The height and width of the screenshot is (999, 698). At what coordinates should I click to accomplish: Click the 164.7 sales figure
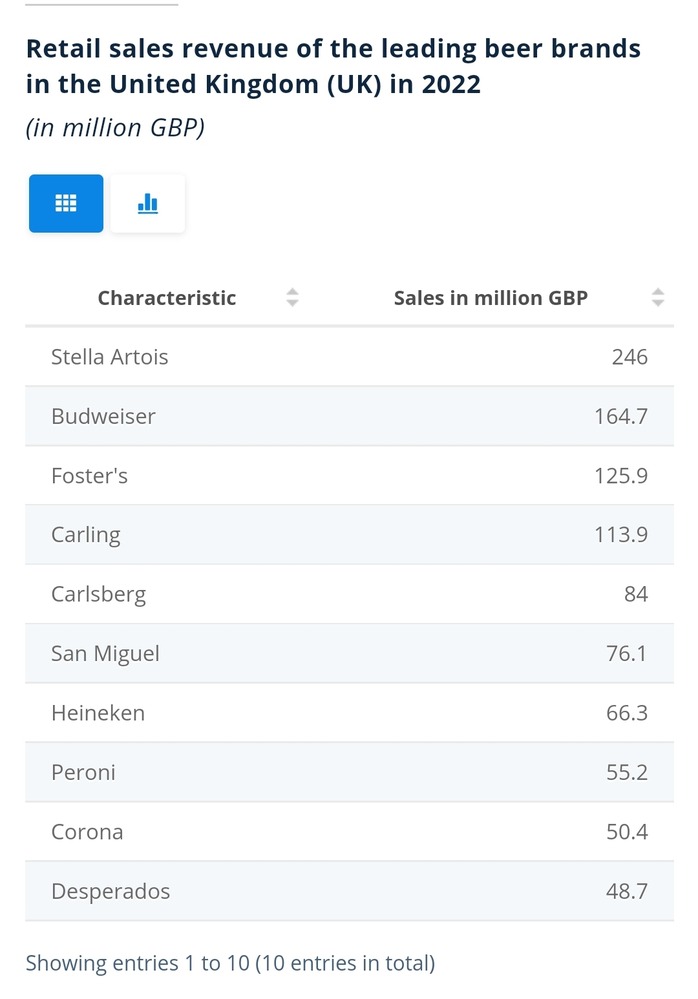(620, 416)
